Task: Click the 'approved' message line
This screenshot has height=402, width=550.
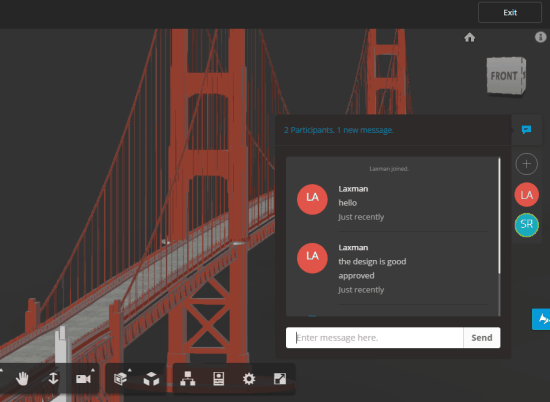Action: [x=356, y=276]
